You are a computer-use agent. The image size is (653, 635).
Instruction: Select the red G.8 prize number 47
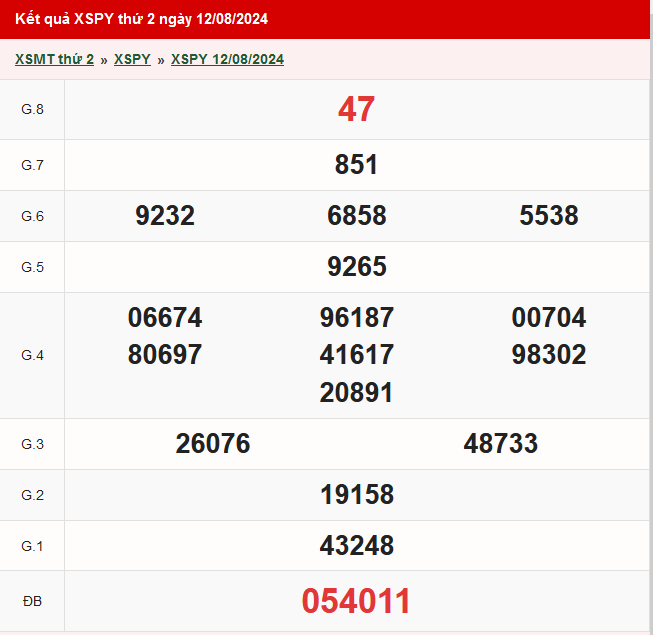pos(356,110)
